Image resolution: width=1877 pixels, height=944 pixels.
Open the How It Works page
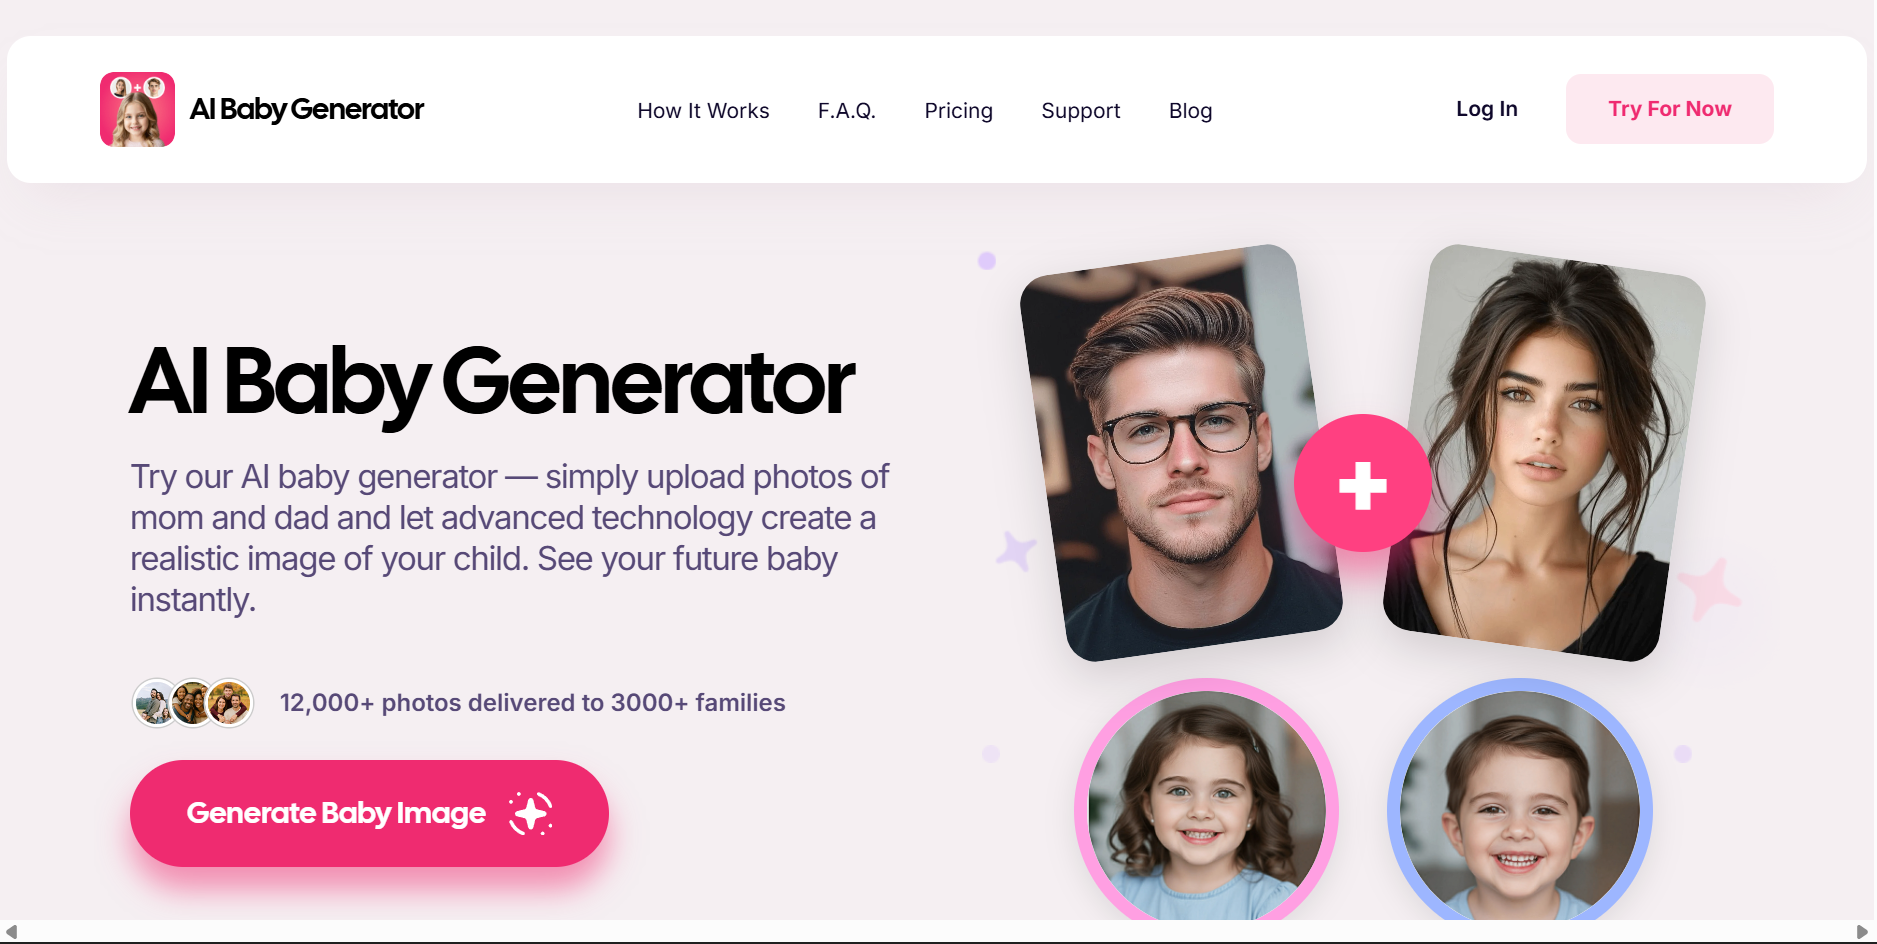pos(703,110)
